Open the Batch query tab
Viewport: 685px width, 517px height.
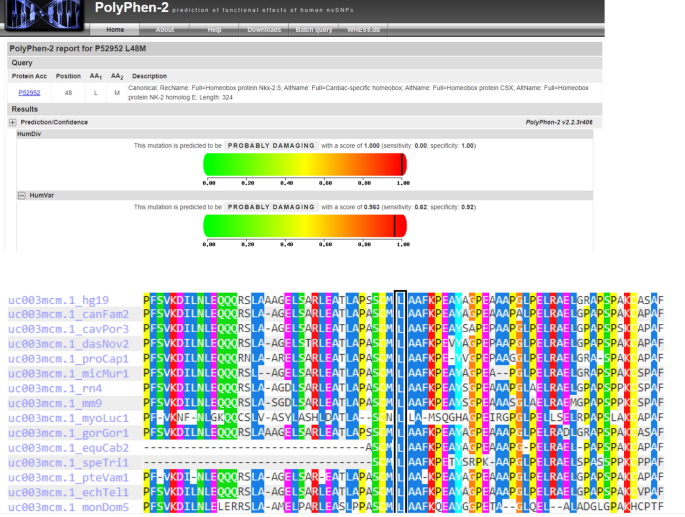(x=314, y=30)
